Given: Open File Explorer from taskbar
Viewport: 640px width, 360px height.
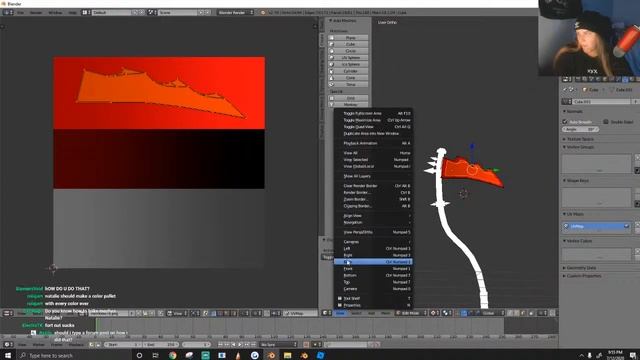Looking at the screenshot, I should [287, 355].
